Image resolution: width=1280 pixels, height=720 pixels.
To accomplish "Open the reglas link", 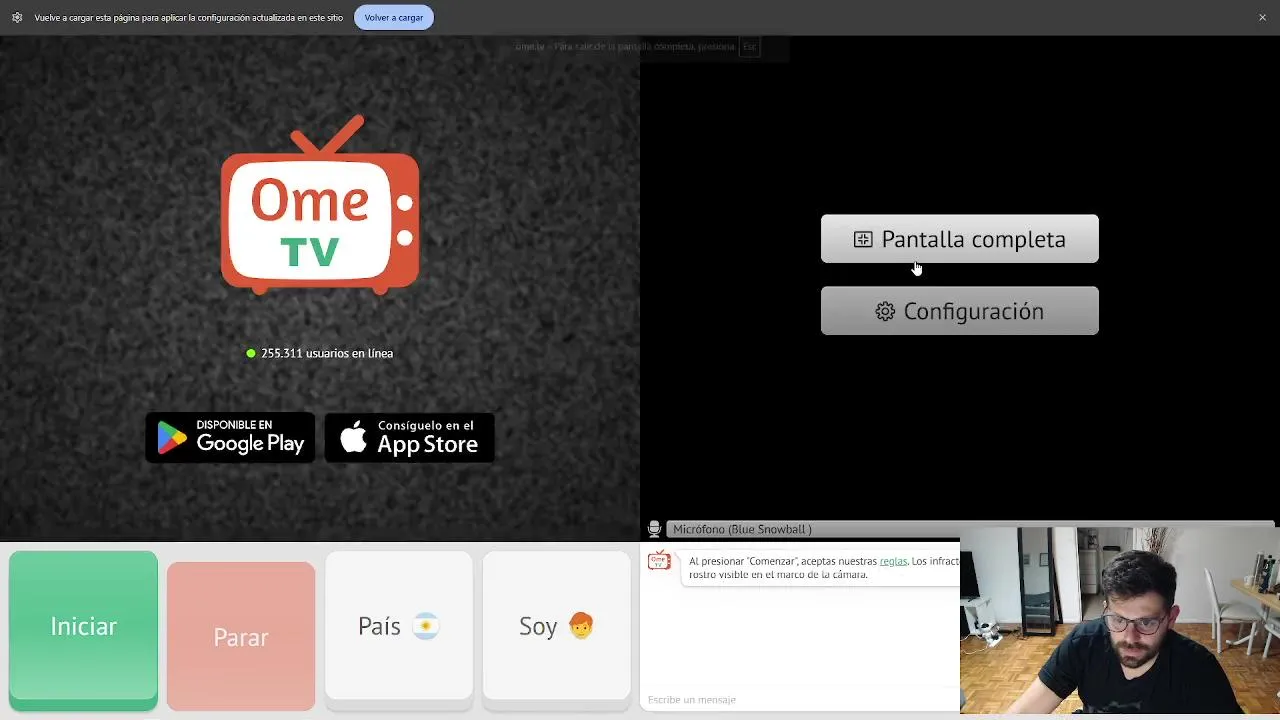I will click(x=893, y=561).
